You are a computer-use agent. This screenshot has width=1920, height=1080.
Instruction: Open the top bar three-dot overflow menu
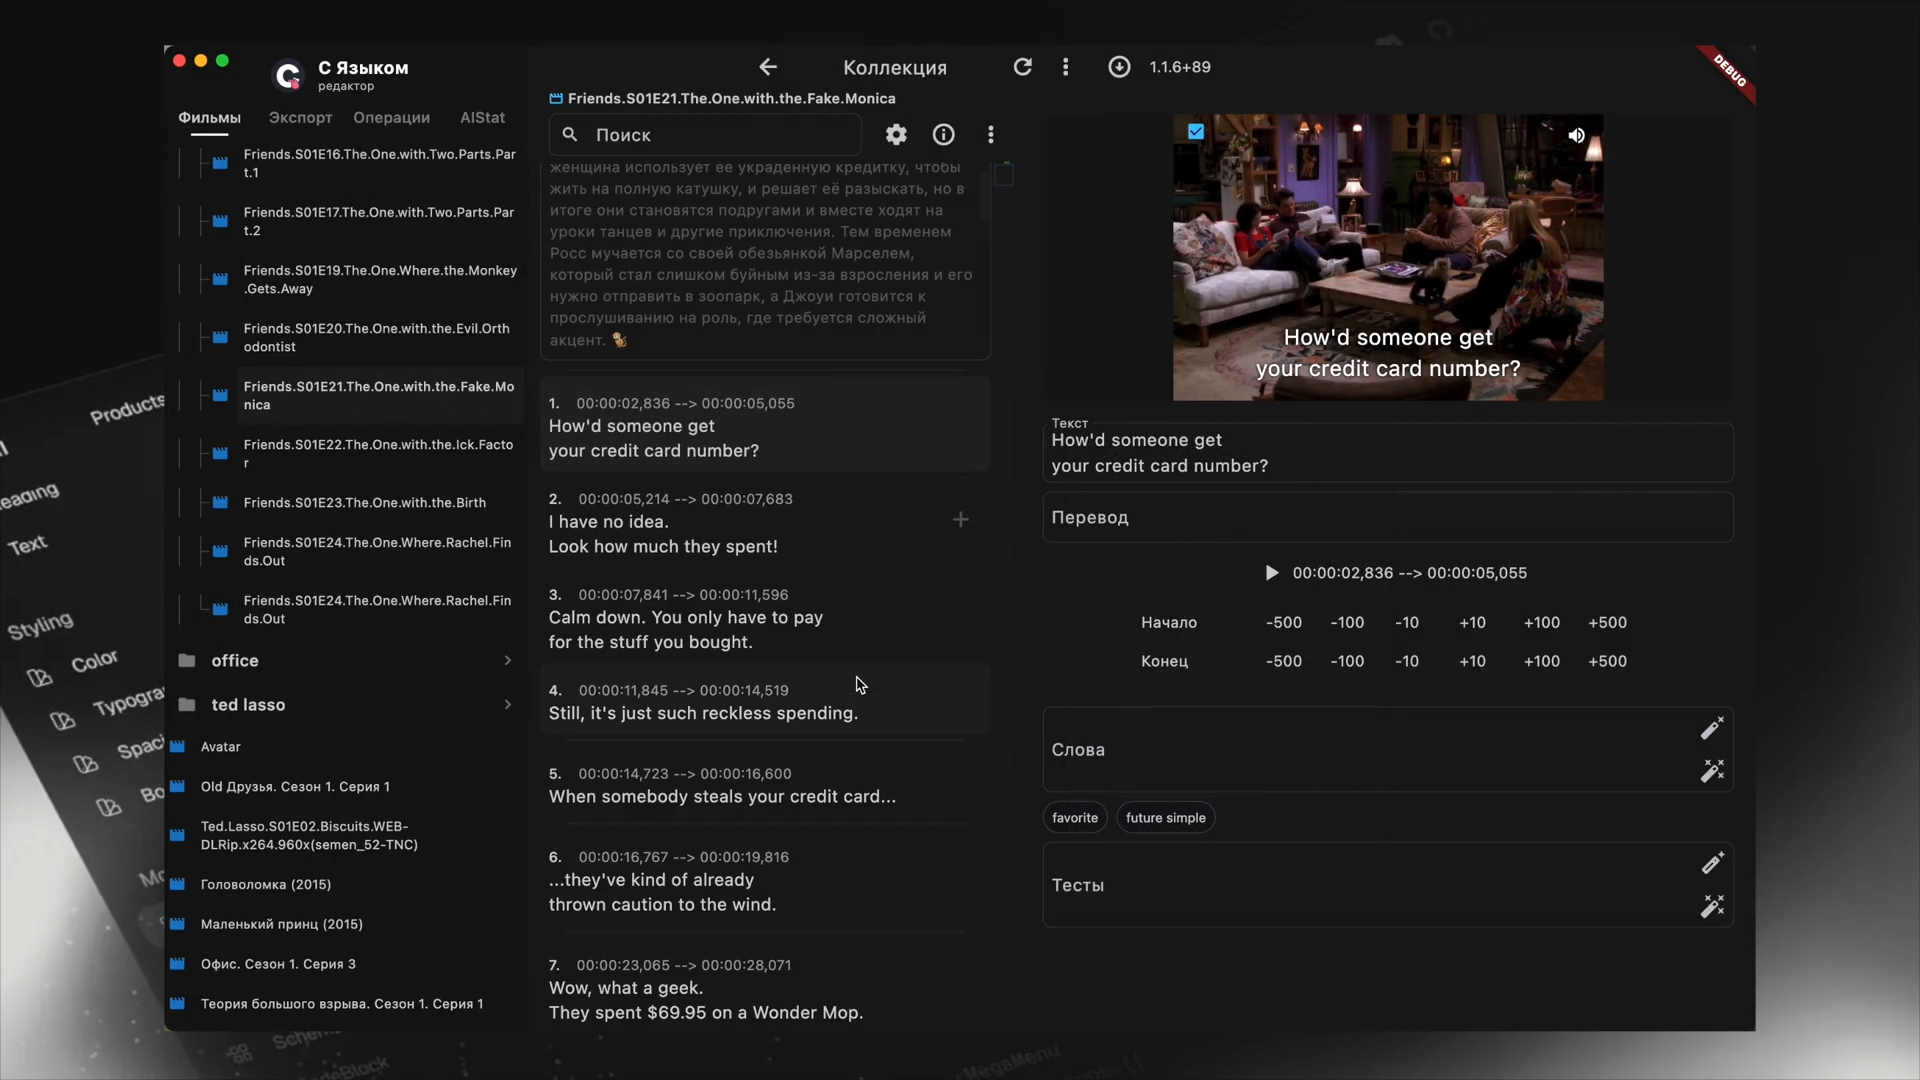point(1065,67)
